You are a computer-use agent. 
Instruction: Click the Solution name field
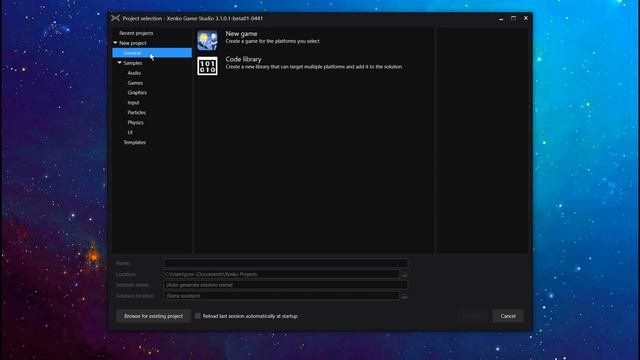(286, 285)
